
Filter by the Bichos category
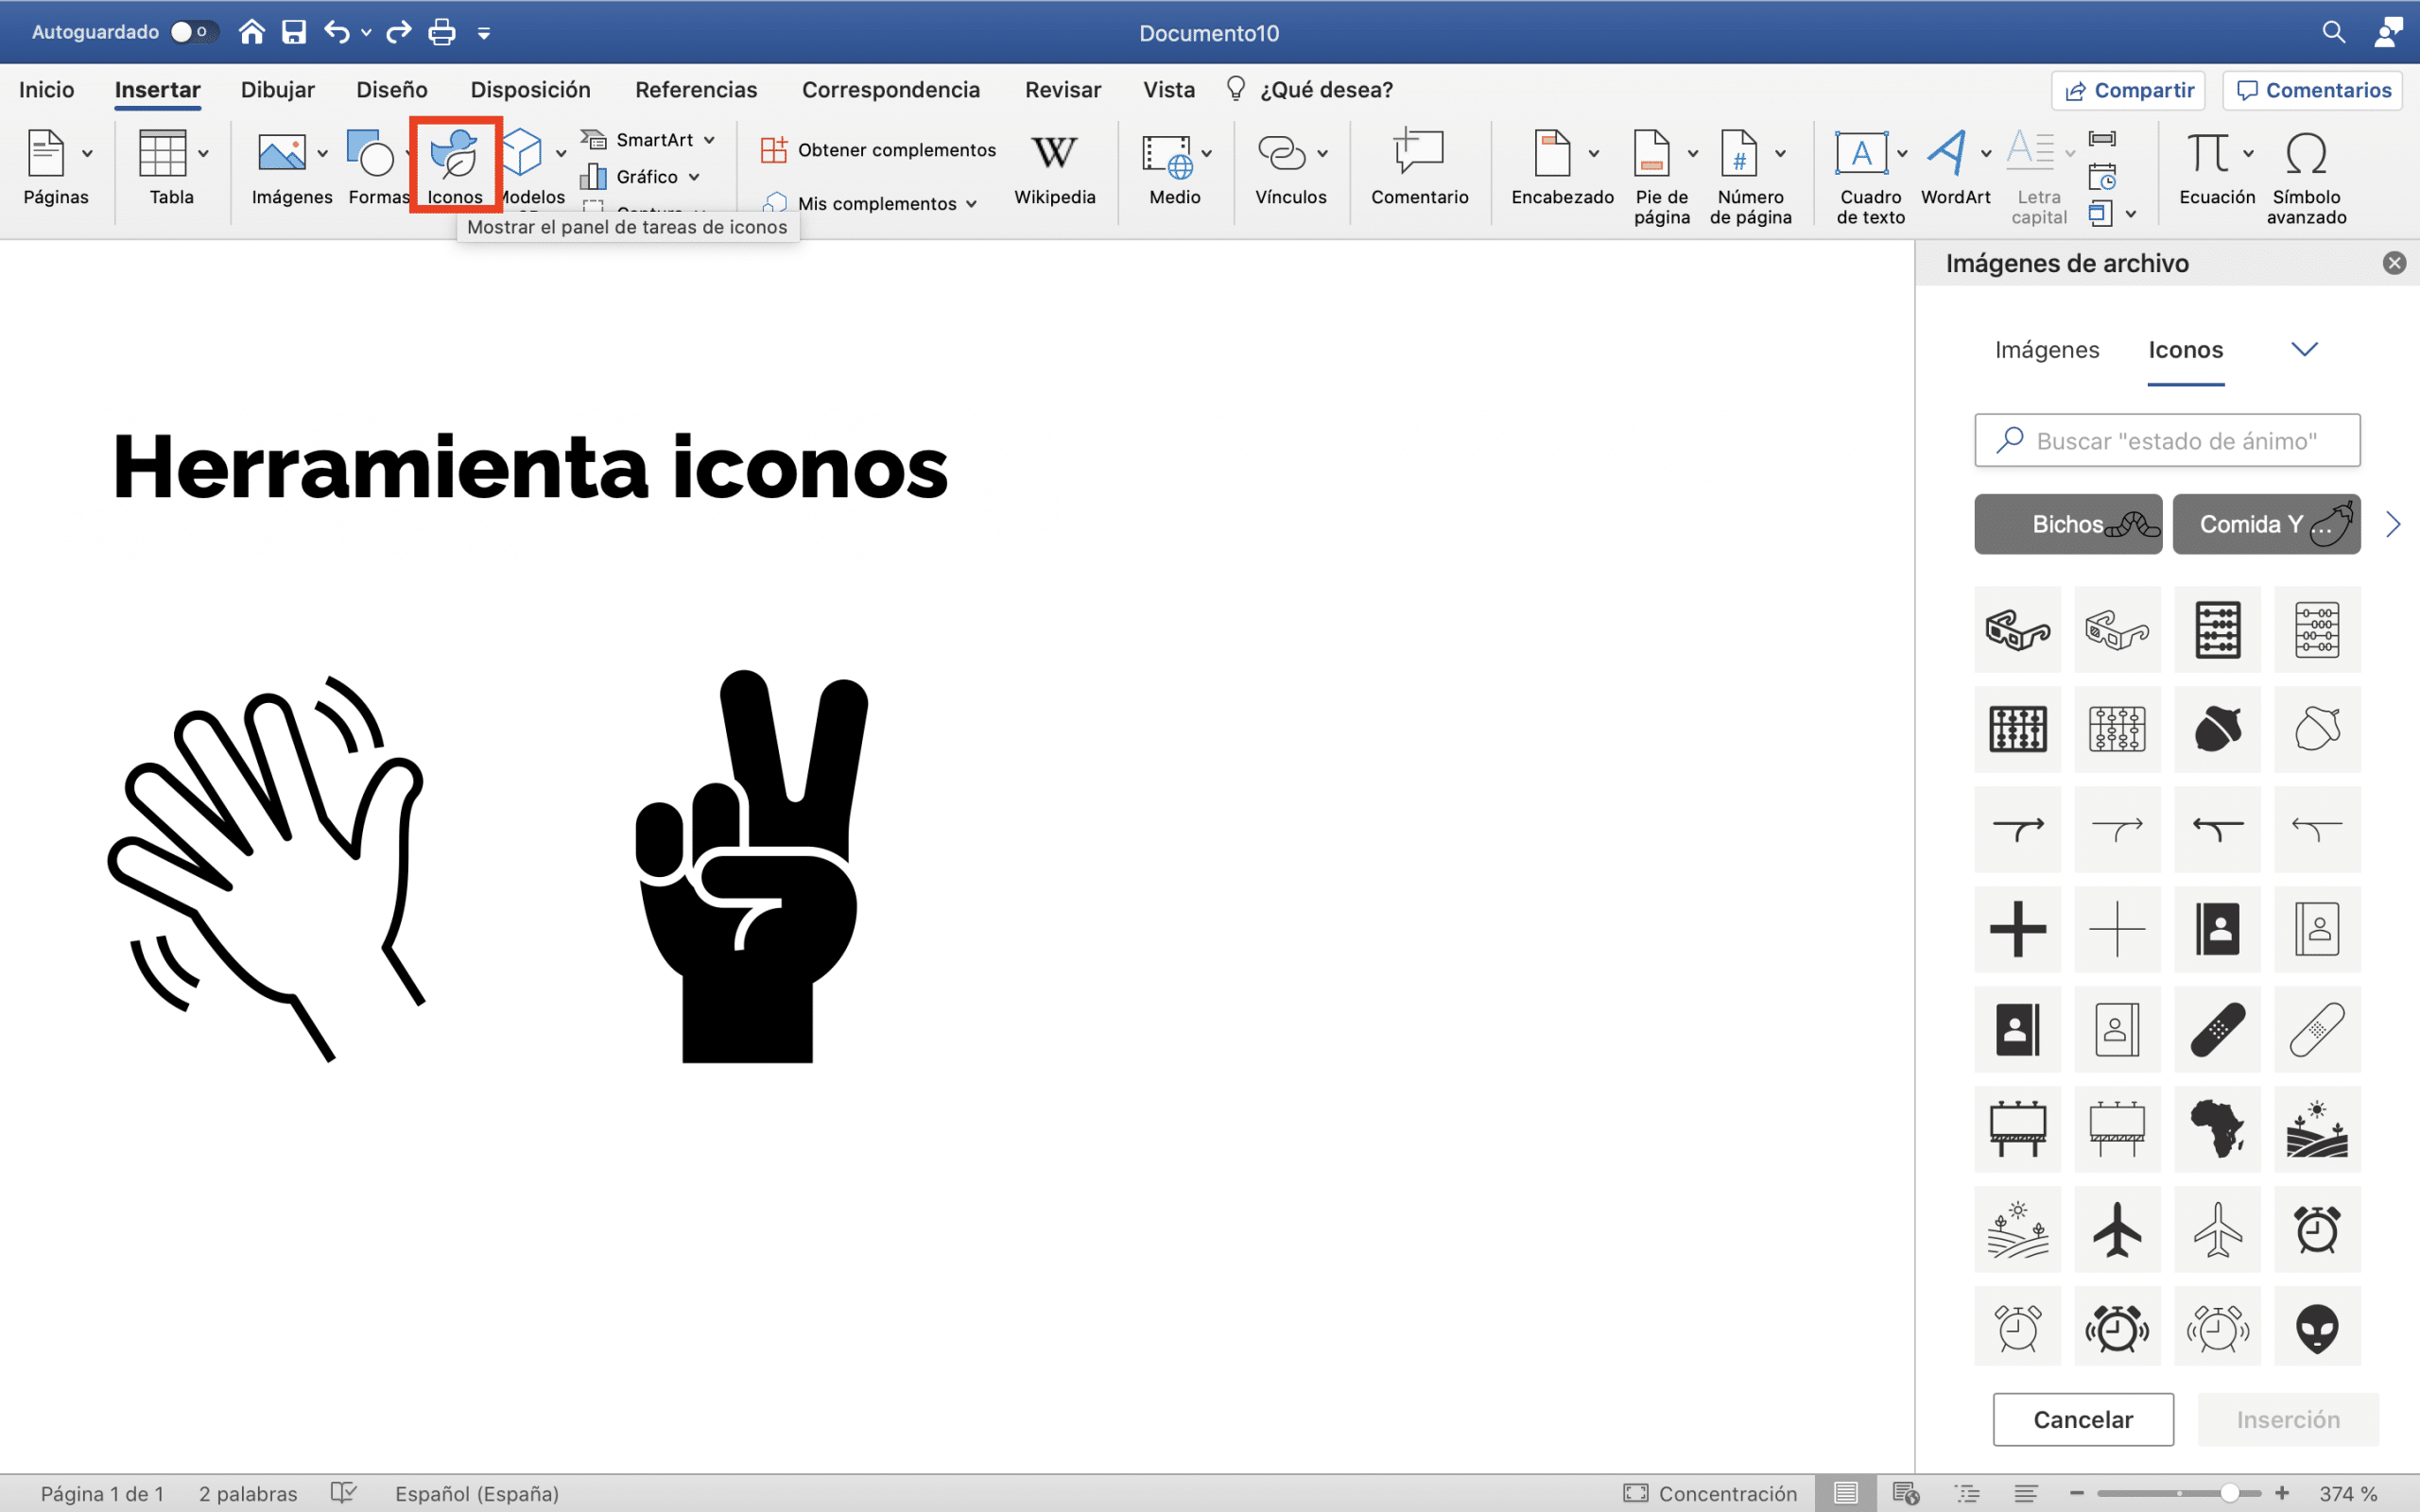2068,524
